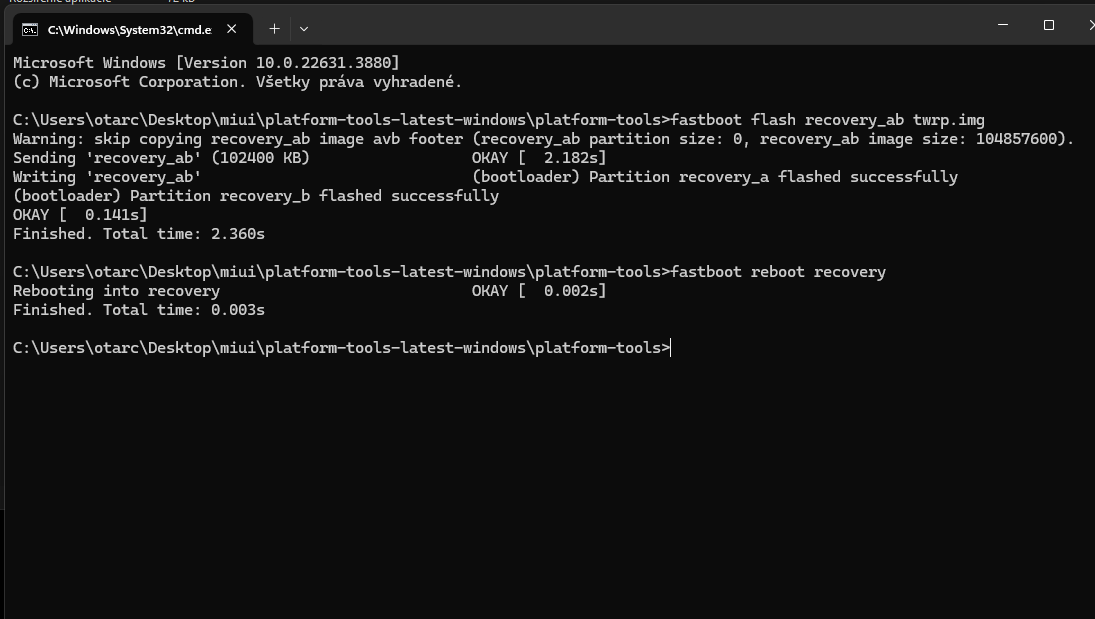Expand the new tab profile dropdown chevron
The height and width of the screenshot is (619, 1095).
[304, 29]
